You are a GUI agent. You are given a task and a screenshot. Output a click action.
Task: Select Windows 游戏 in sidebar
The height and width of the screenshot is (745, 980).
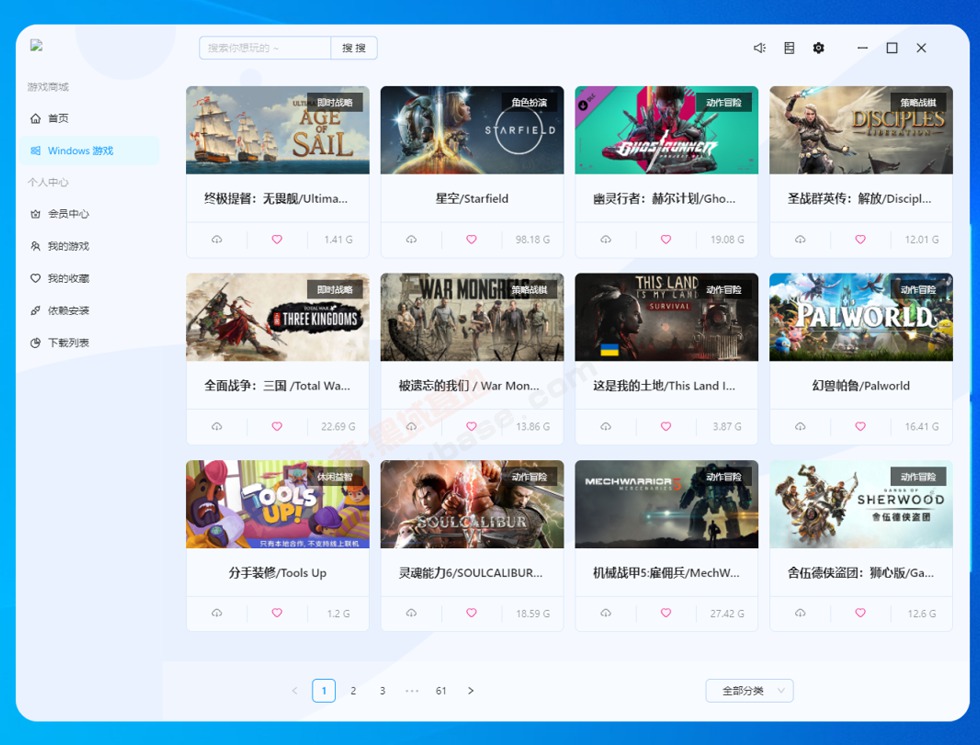89,151
